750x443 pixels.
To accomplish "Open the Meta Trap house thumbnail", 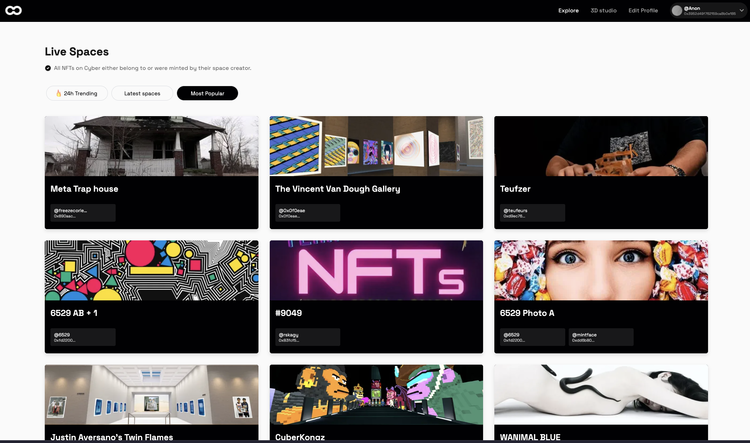I will (152, 146).
